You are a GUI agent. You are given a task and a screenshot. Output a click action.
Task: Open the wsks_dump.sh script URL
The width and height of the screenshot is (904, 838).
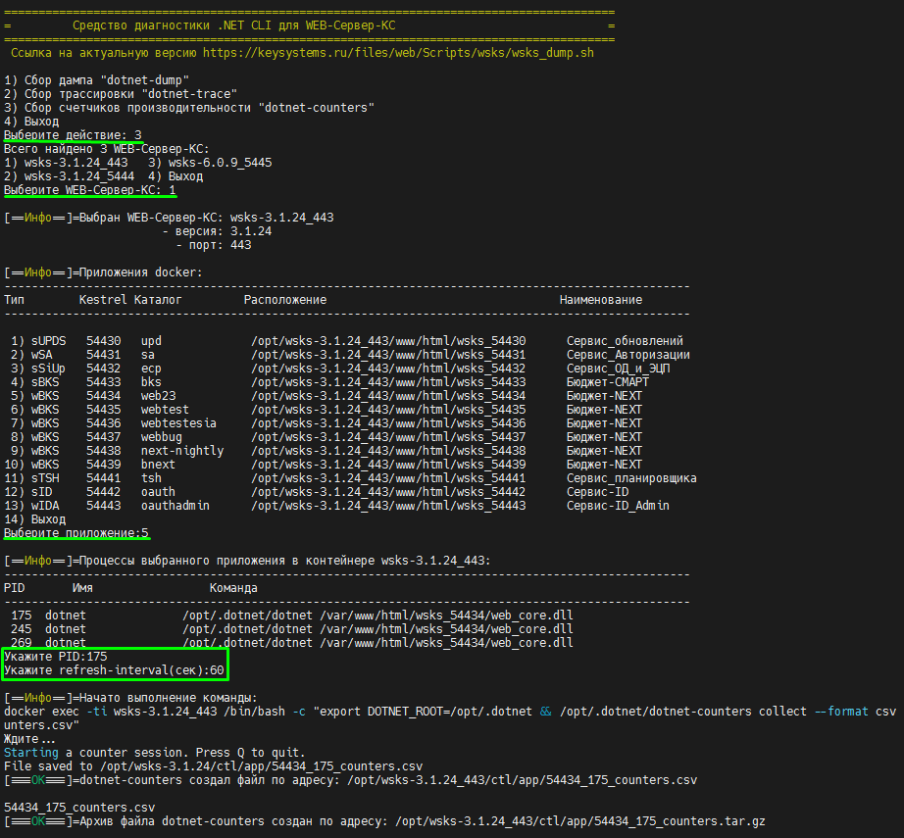(x=398, y=53)
